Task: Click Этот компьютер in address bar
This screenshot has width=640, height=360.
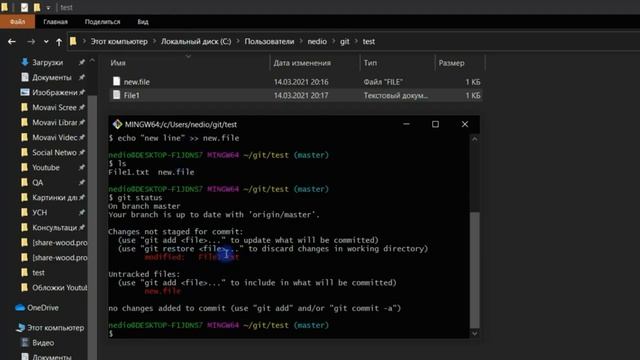Action: coord(119,42)
